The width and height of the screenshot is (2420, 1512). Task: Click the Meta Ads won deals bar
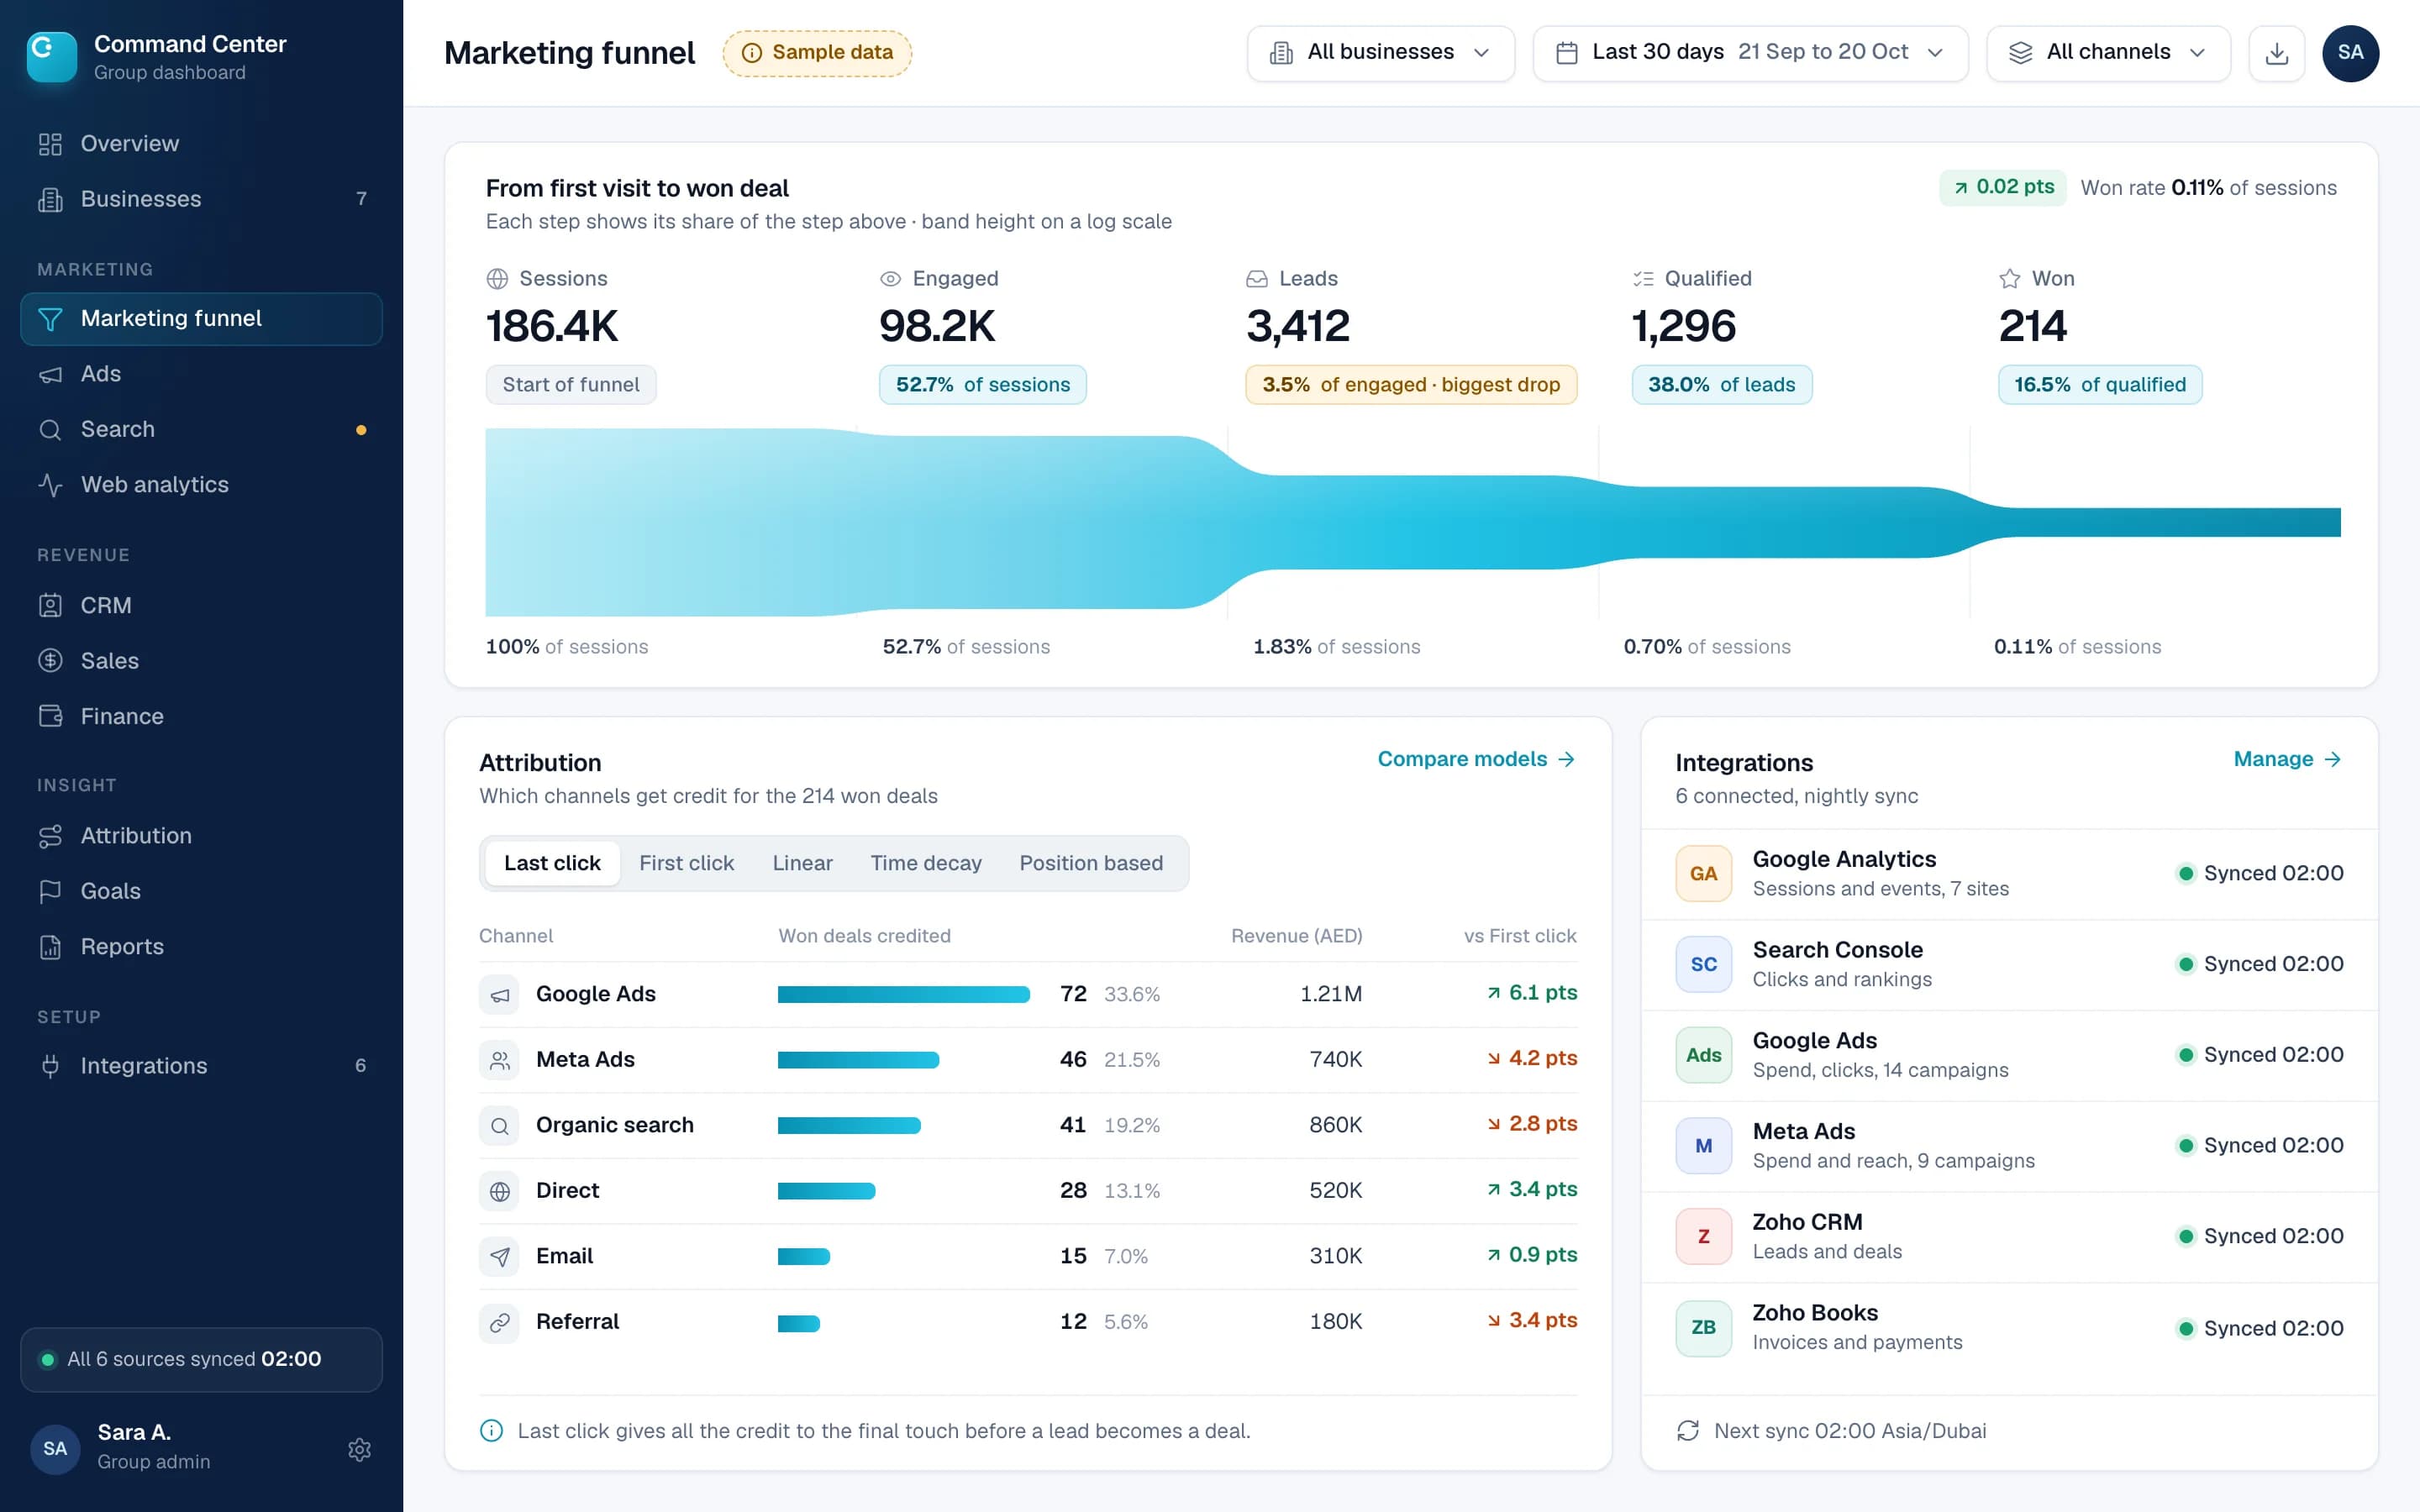point(858,1060)
